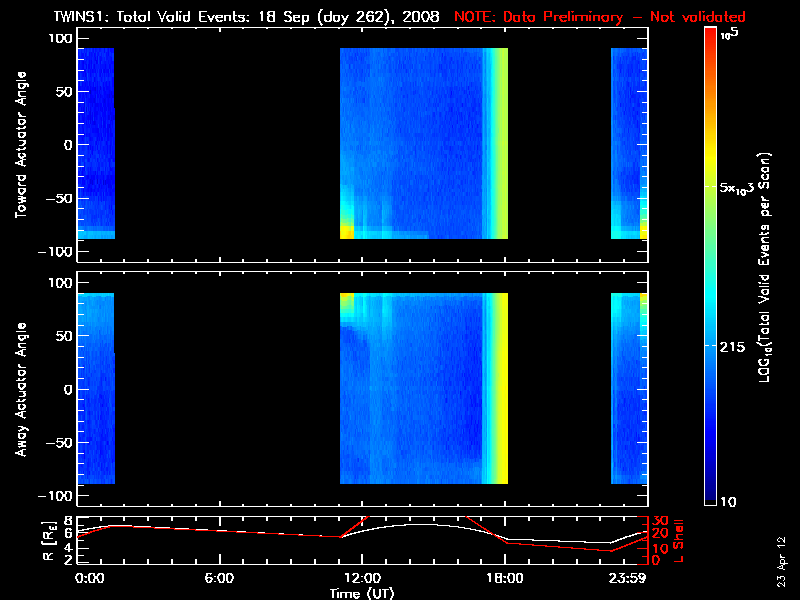800x600 pixels.
Task: Click the "23 Apr 12" date stamp
Action: tap(782, 552)
